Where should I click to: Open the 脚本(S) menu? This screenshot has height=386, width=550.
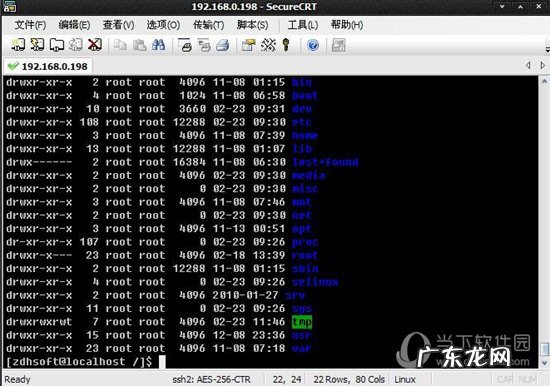point(253,25)
